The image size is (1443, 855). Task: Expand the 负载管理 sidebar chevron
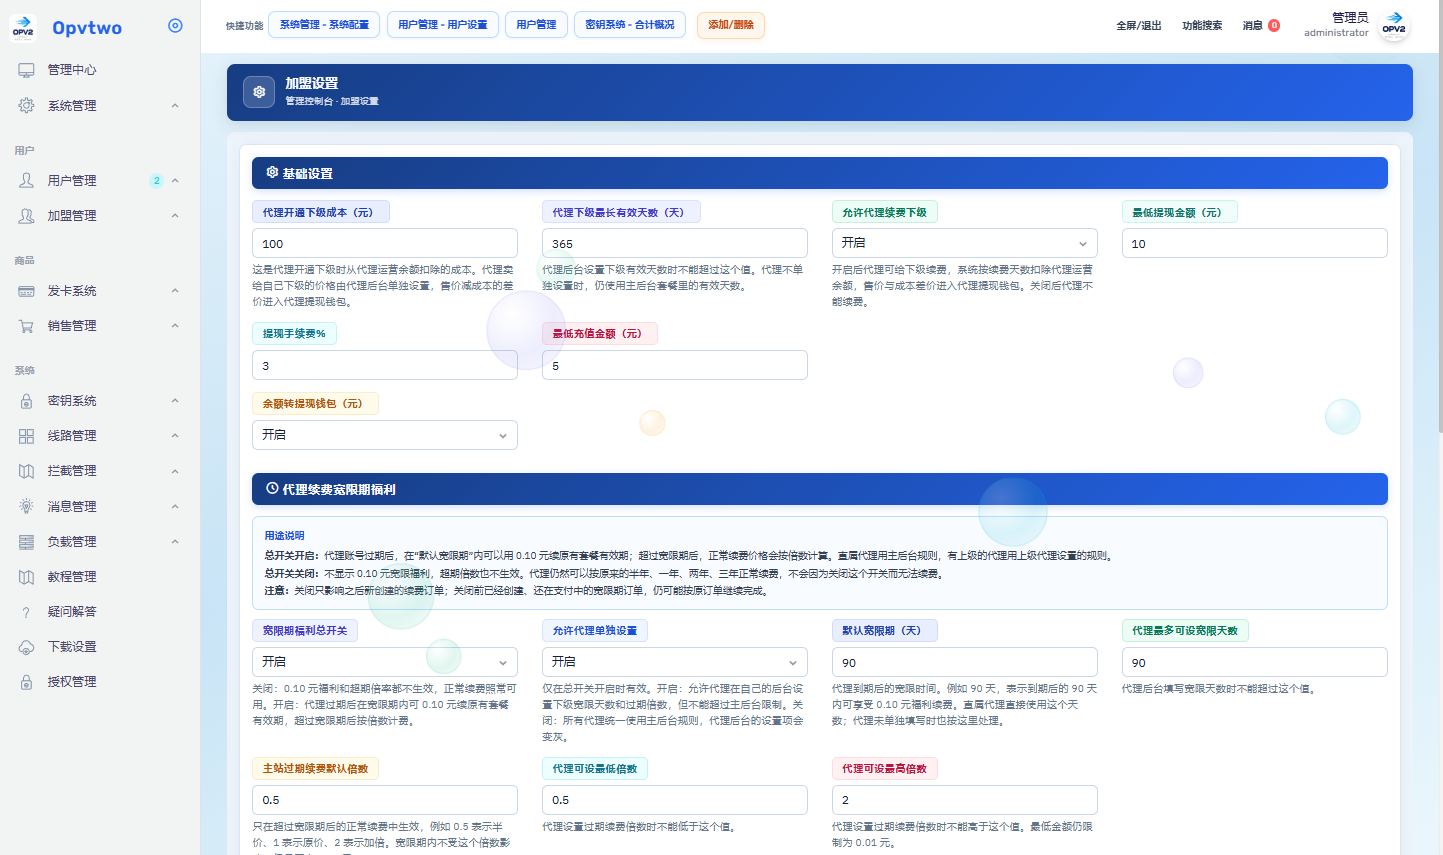click(x=175, y=541)
